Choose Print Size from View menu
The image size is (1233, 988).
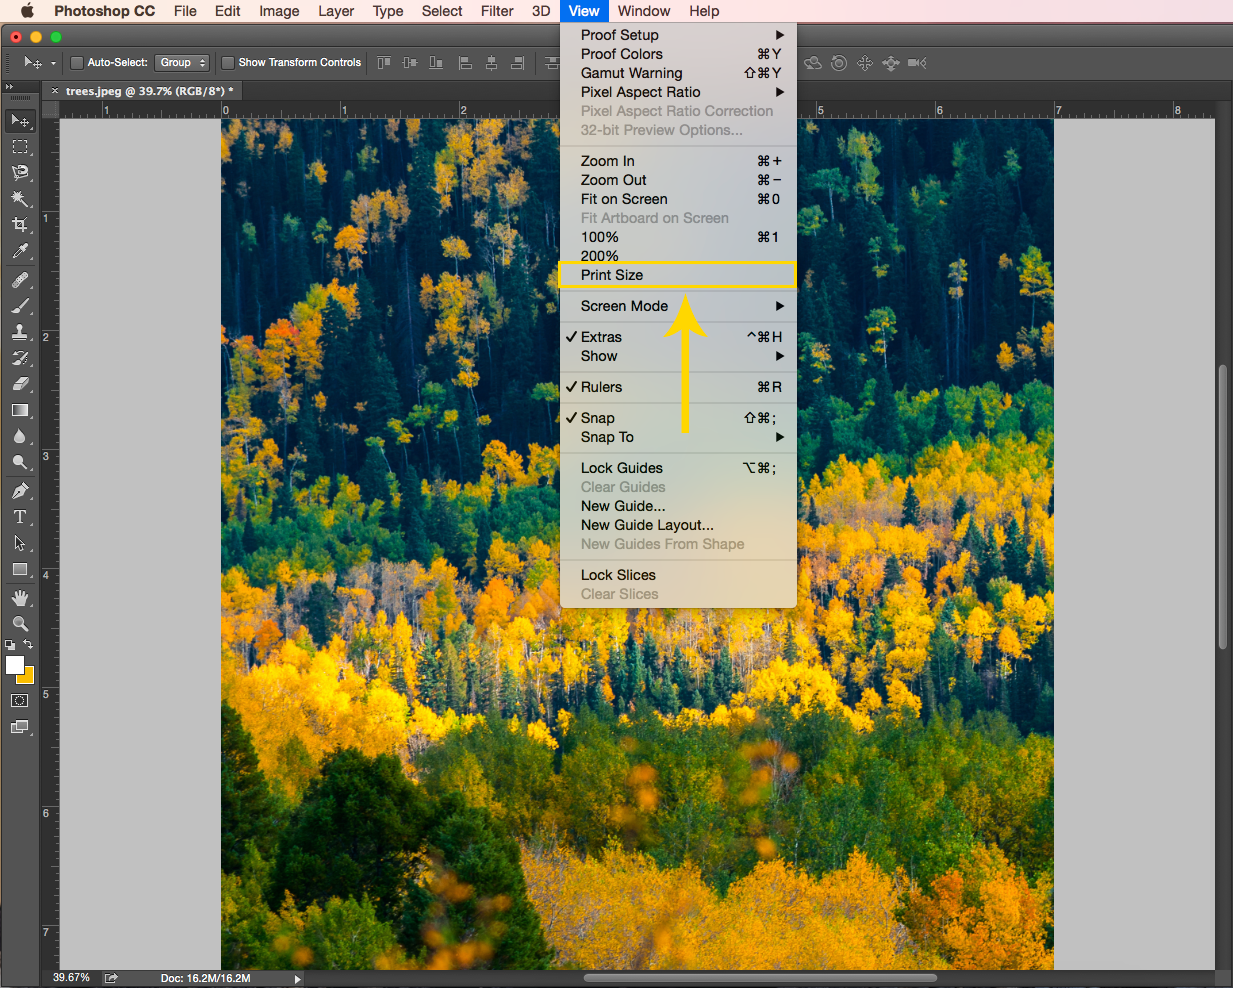pos(612,275)
